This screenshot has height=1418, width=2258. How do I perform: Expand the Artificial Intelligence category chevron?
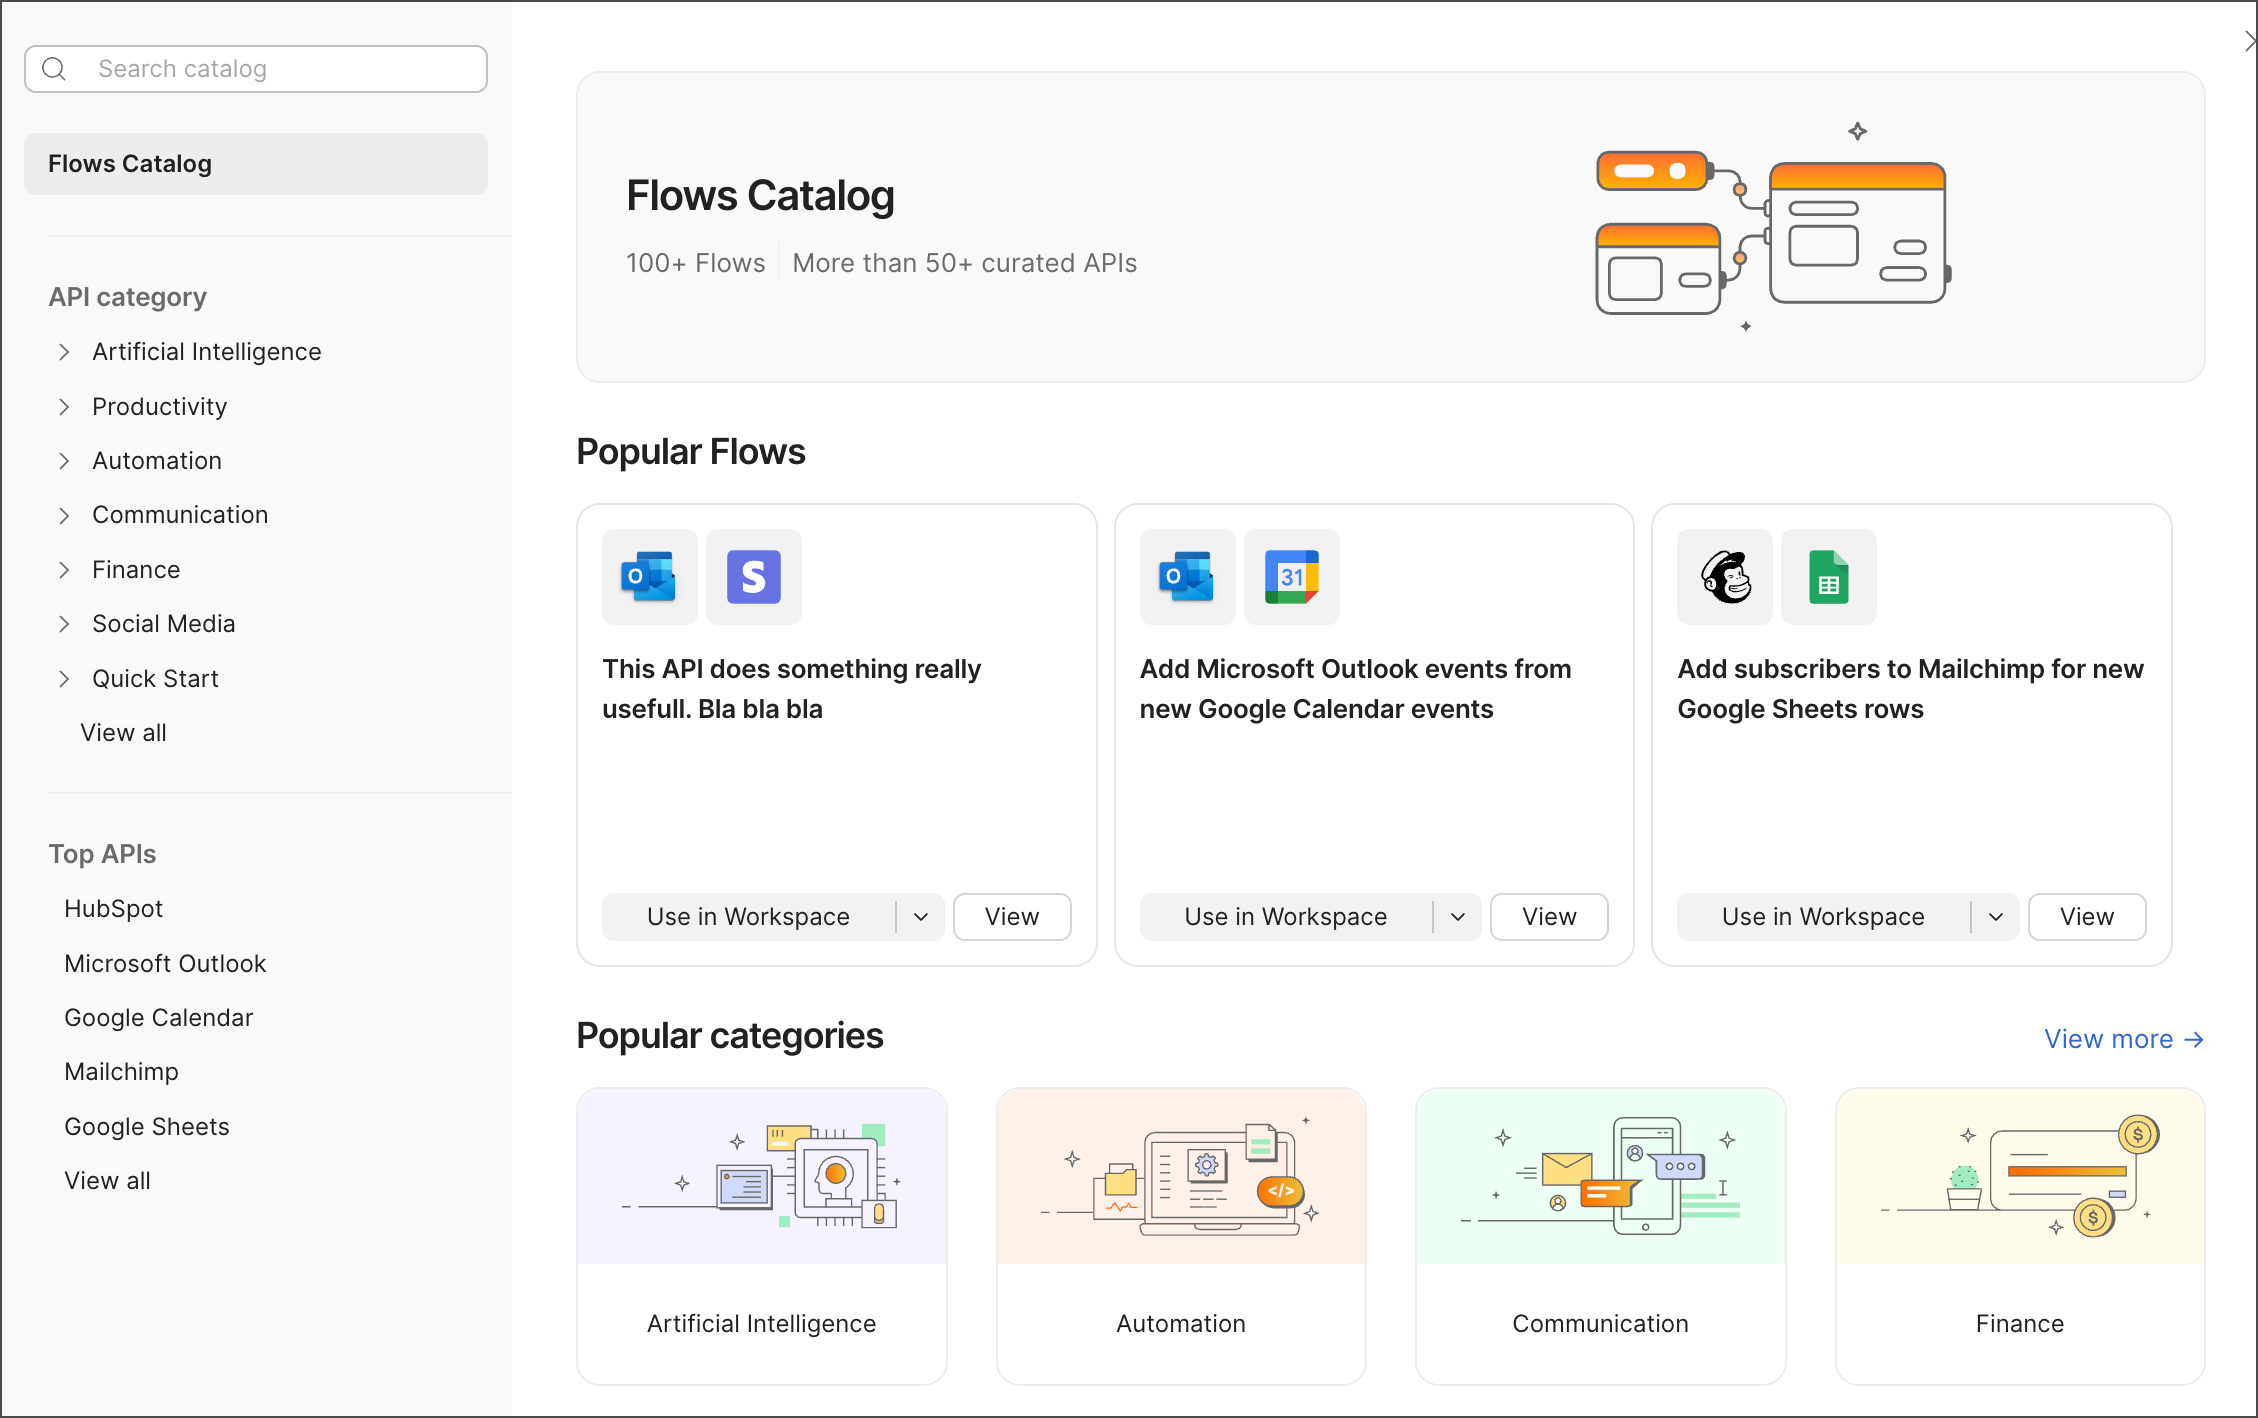[64, 352]
